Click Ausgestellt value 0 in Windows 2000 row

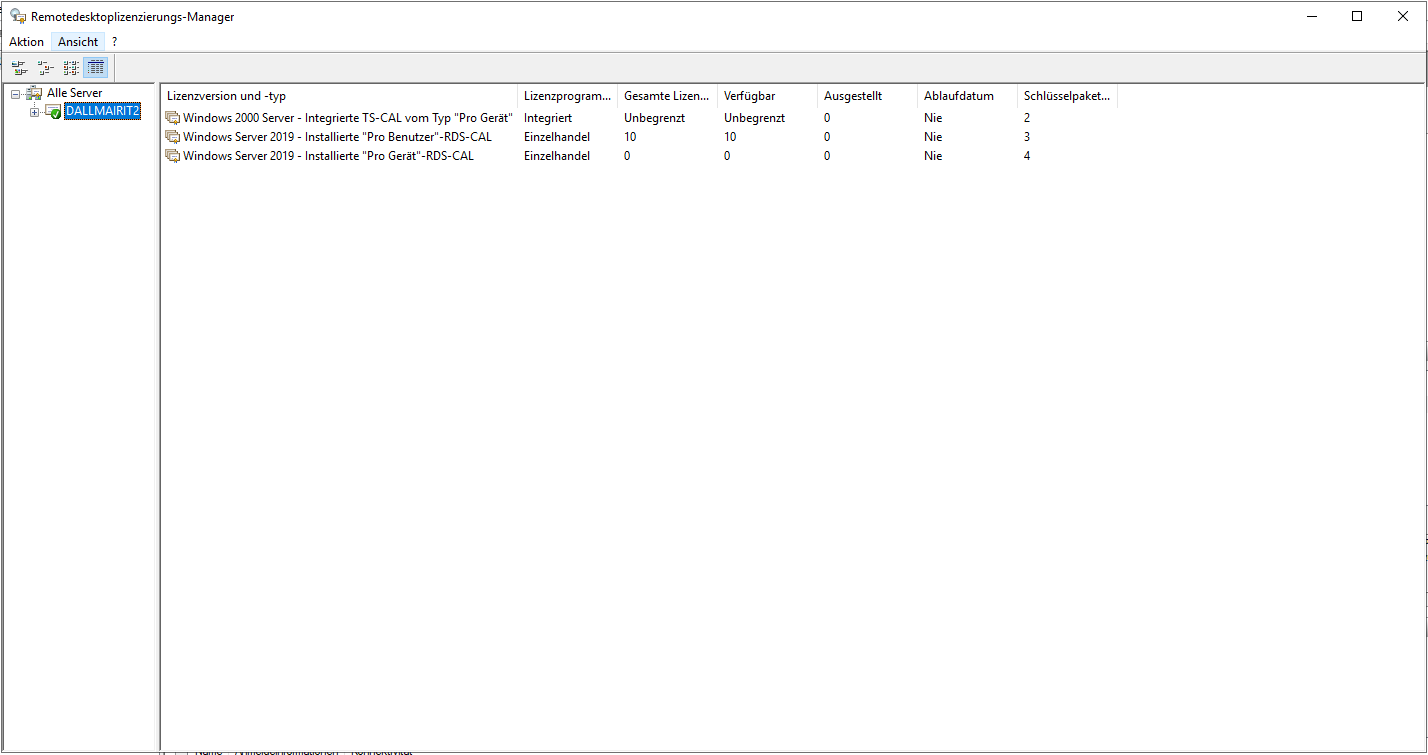click(x=827, y=118)
